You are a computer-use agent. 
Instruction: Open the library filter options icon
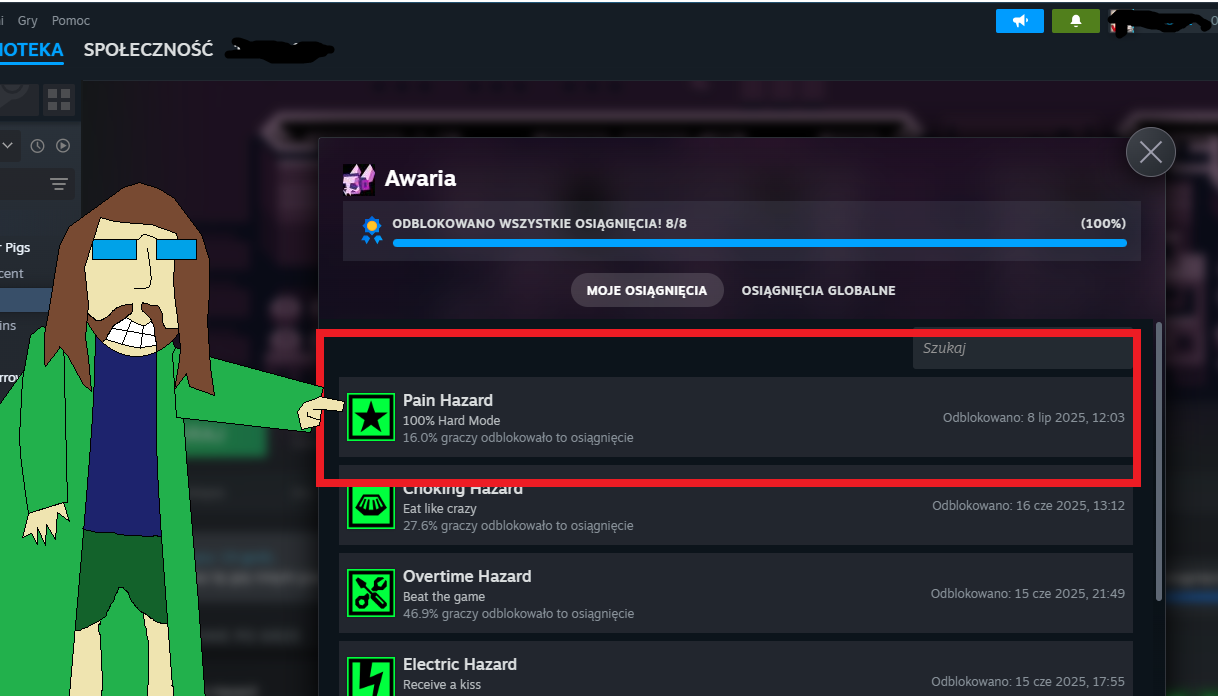pos(59,184)
